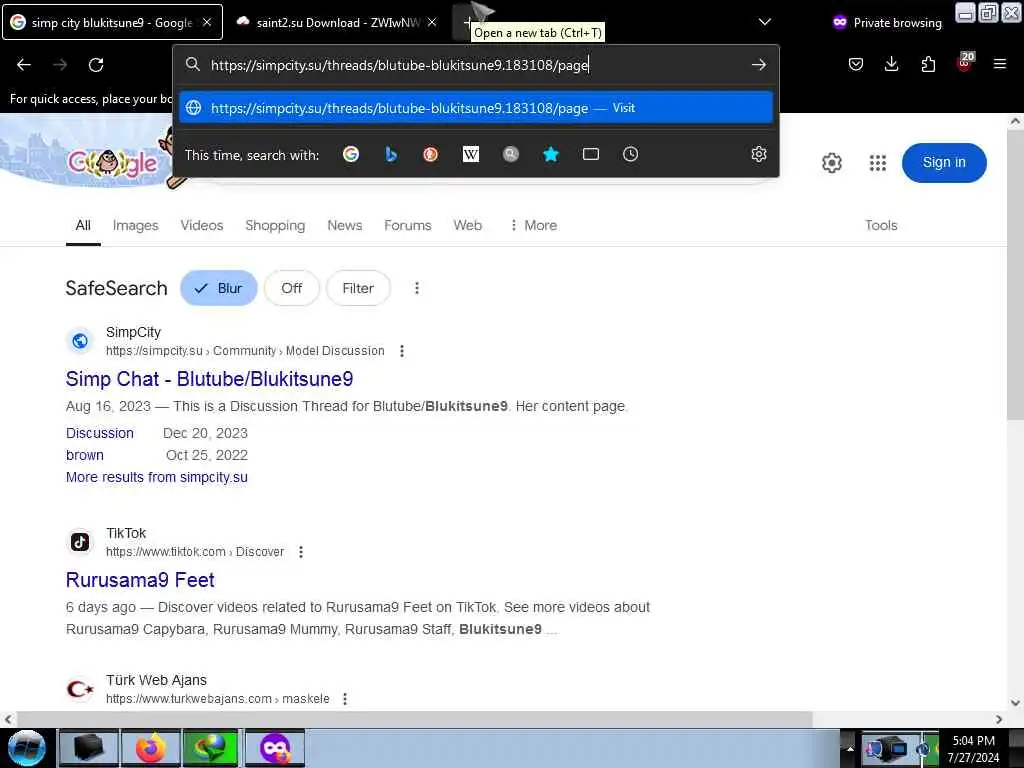Click the vertical scrollbar thumb
This screenshot has width=1024, height=768.
[1015, 274]
